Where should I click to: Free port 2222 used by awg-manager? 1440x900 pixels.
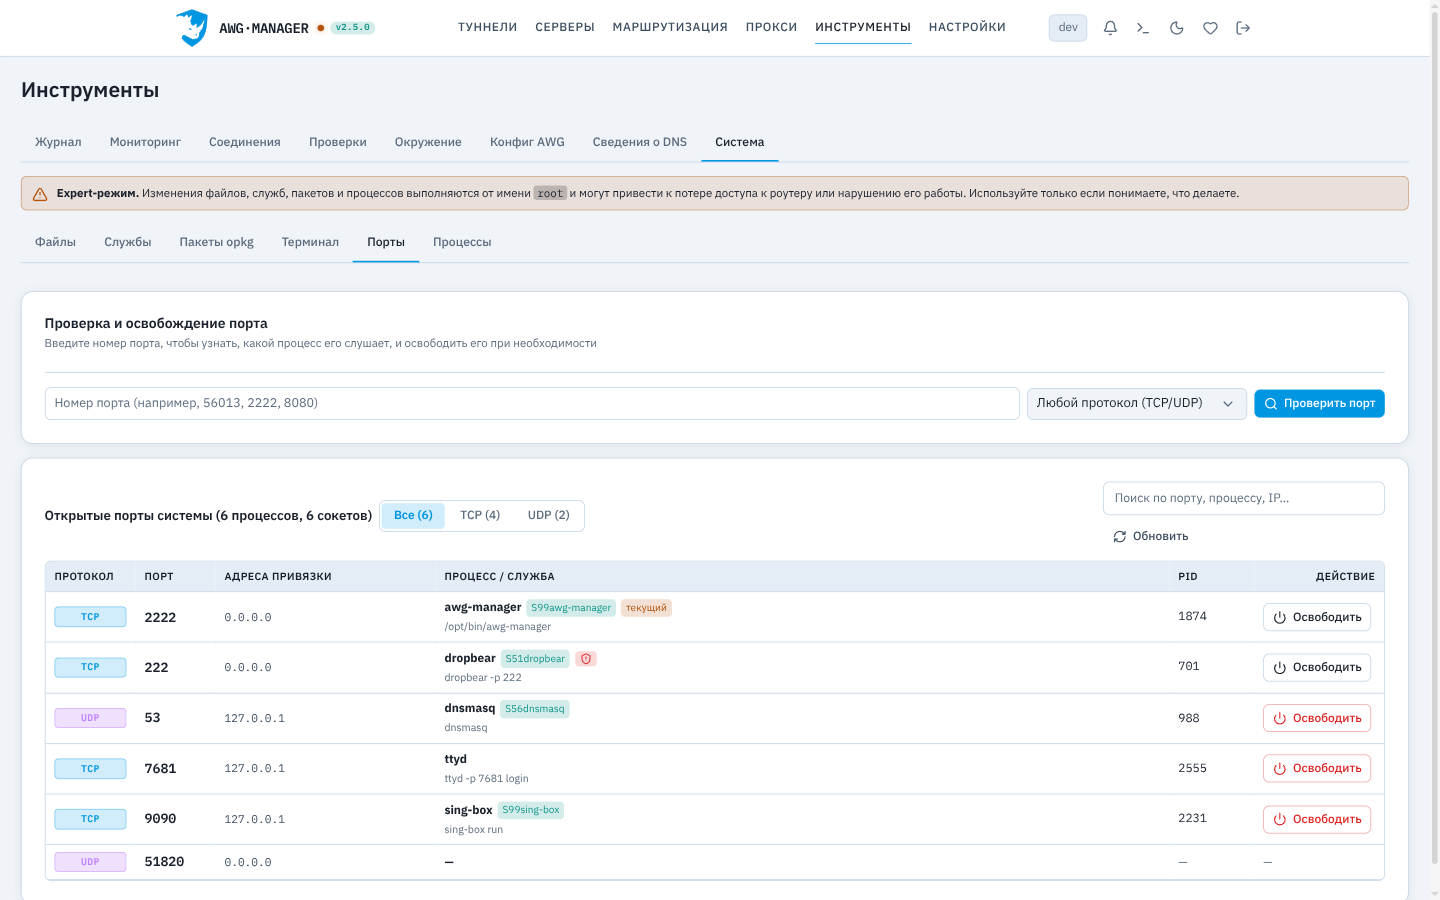[1317, 617]
